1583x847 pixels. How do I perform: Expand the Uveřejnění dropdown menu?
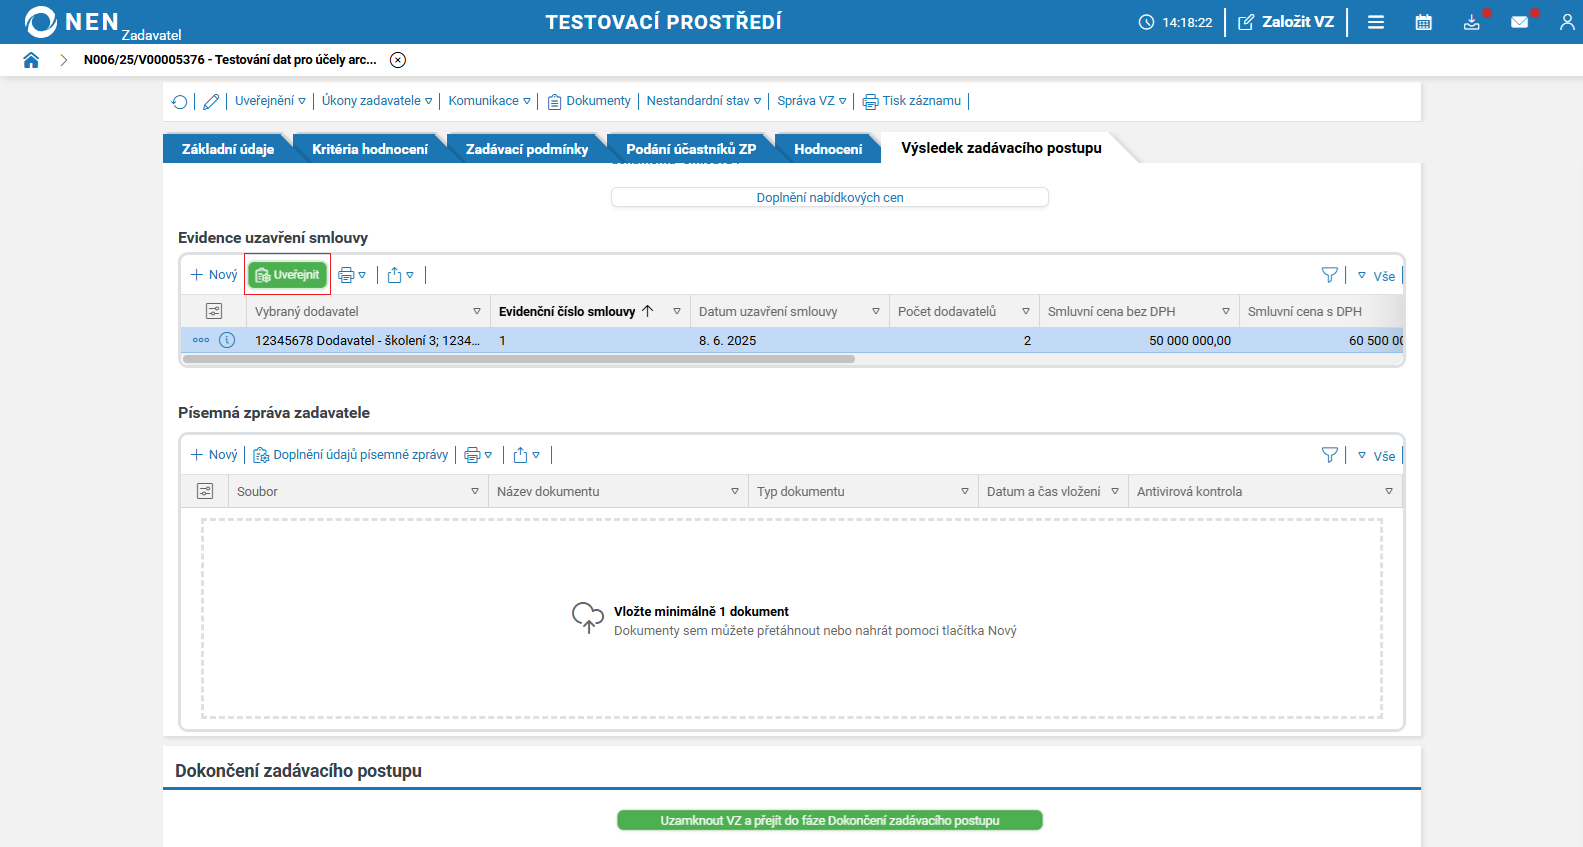[270, 101]
